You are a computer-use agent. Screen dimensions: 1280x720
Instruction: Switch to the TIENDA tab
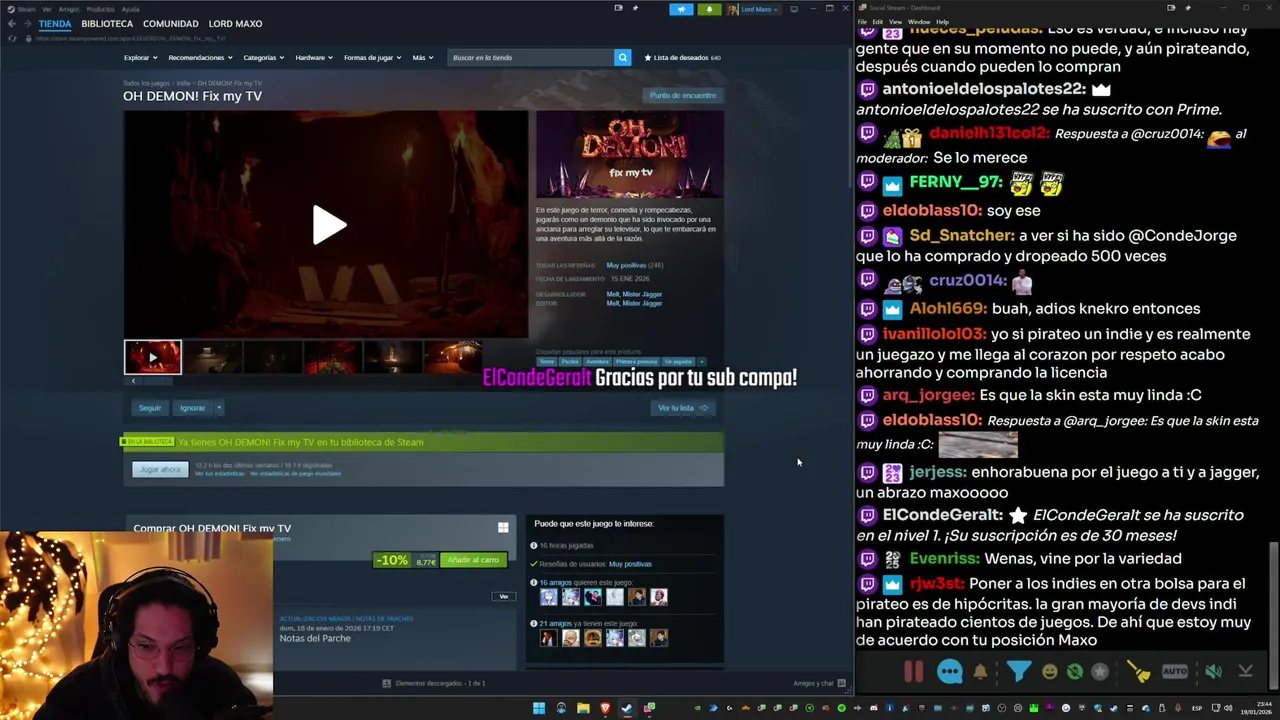coord(55,23)
